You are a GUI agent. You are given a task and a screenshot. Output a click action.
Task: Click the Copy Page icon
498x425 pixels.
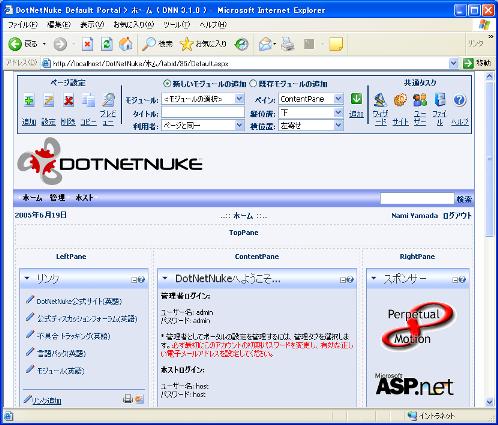88,101
